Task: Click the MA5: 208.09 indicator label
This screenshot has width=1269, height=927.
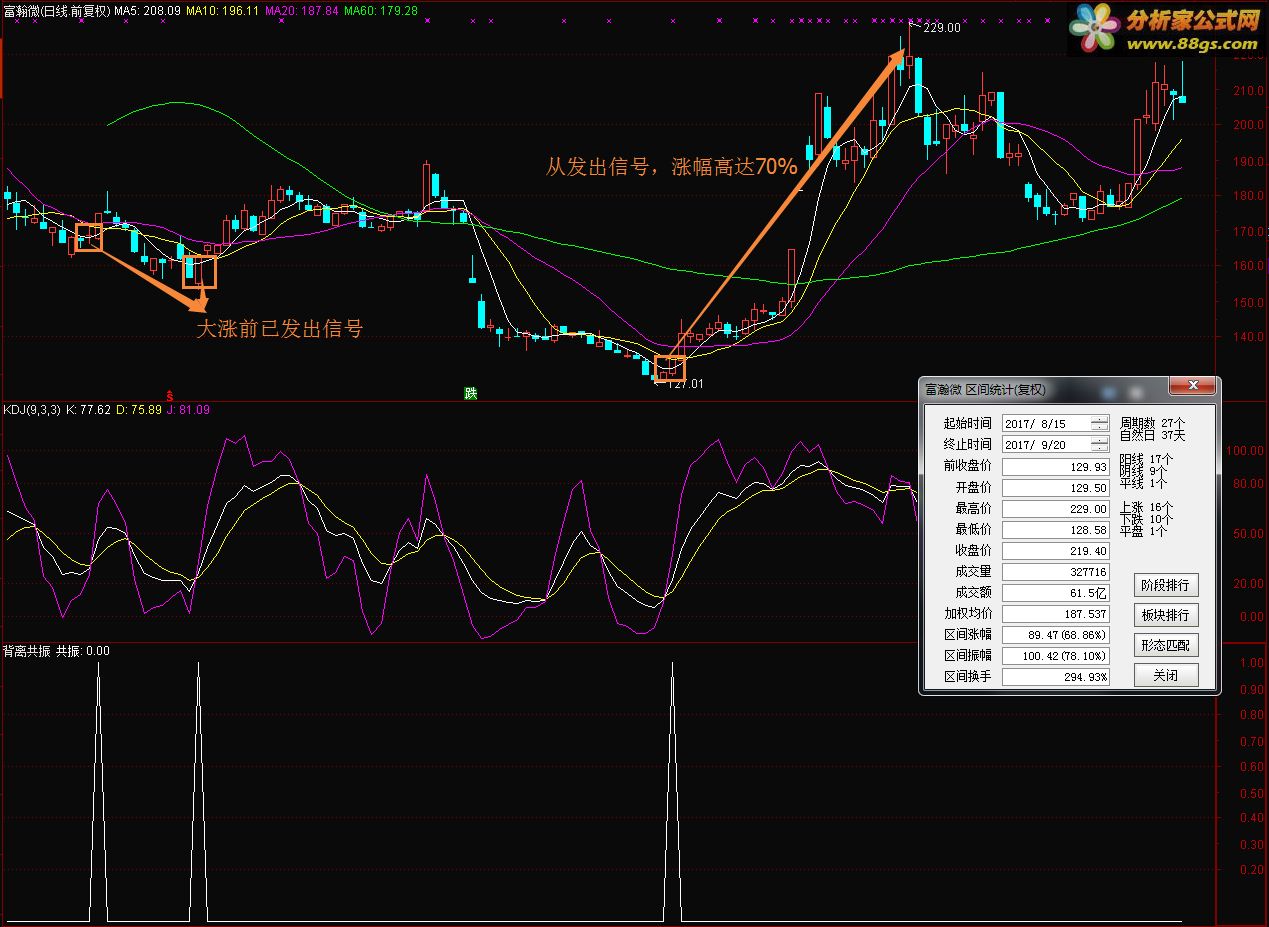Action: point(147,10)
